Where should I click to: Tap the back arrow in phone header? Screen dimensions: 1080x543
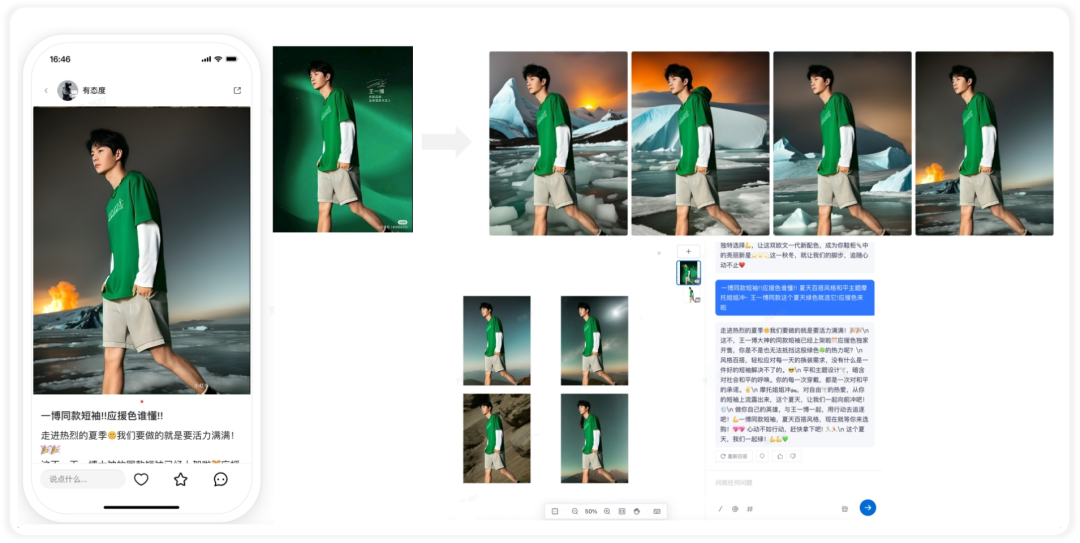(46, 90)
